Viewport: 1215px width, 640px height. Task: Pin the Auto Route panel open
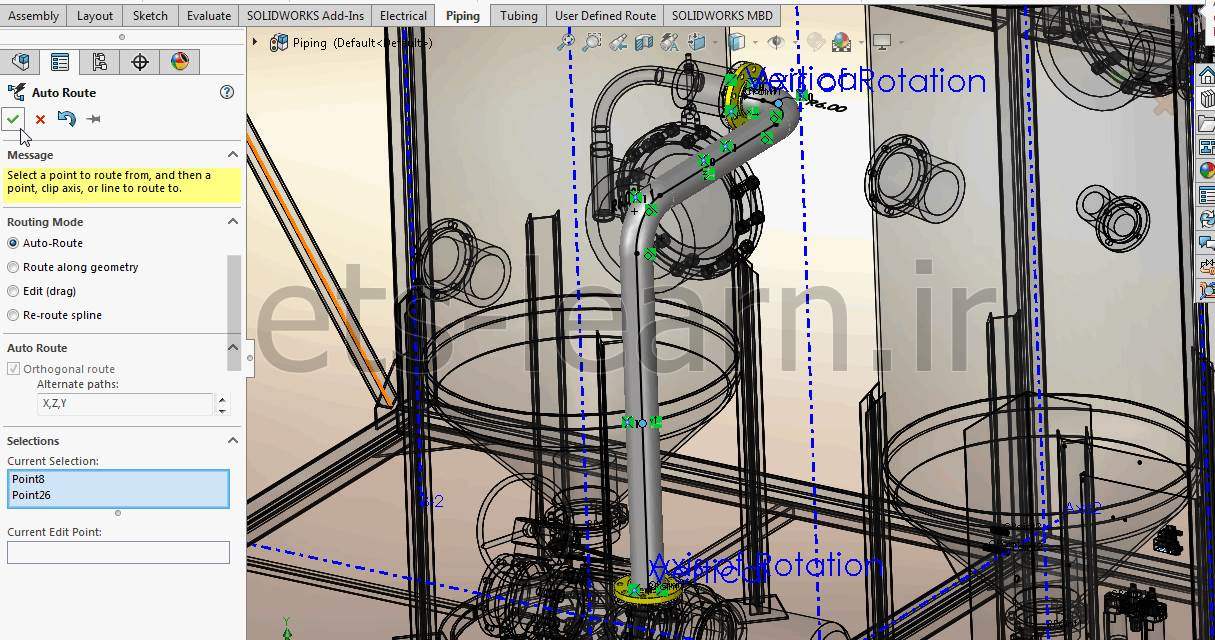tap(93, 119)
